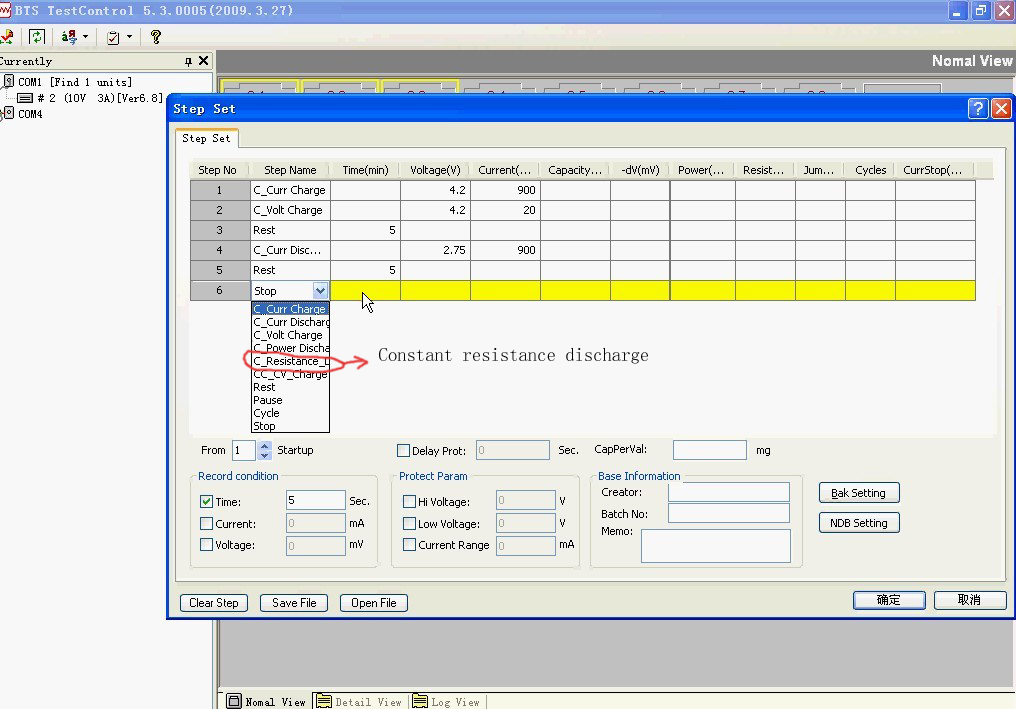Image resolution: width=1016 pixels, height=709 pixels.
Task: Click the Step Set dialog help icon
Action: (977, 108)
